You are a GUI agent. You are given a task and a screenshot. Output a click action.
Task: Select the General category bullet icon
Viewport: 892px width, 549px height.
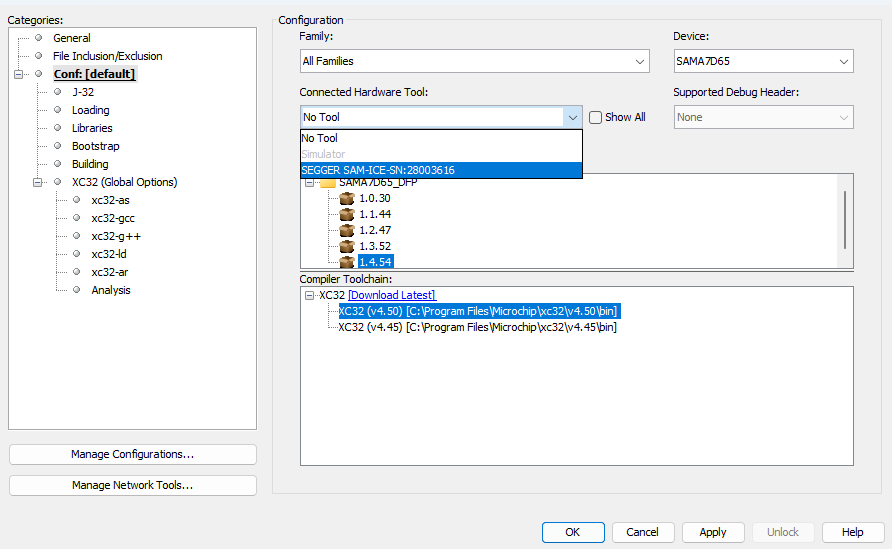click(39, 38)
